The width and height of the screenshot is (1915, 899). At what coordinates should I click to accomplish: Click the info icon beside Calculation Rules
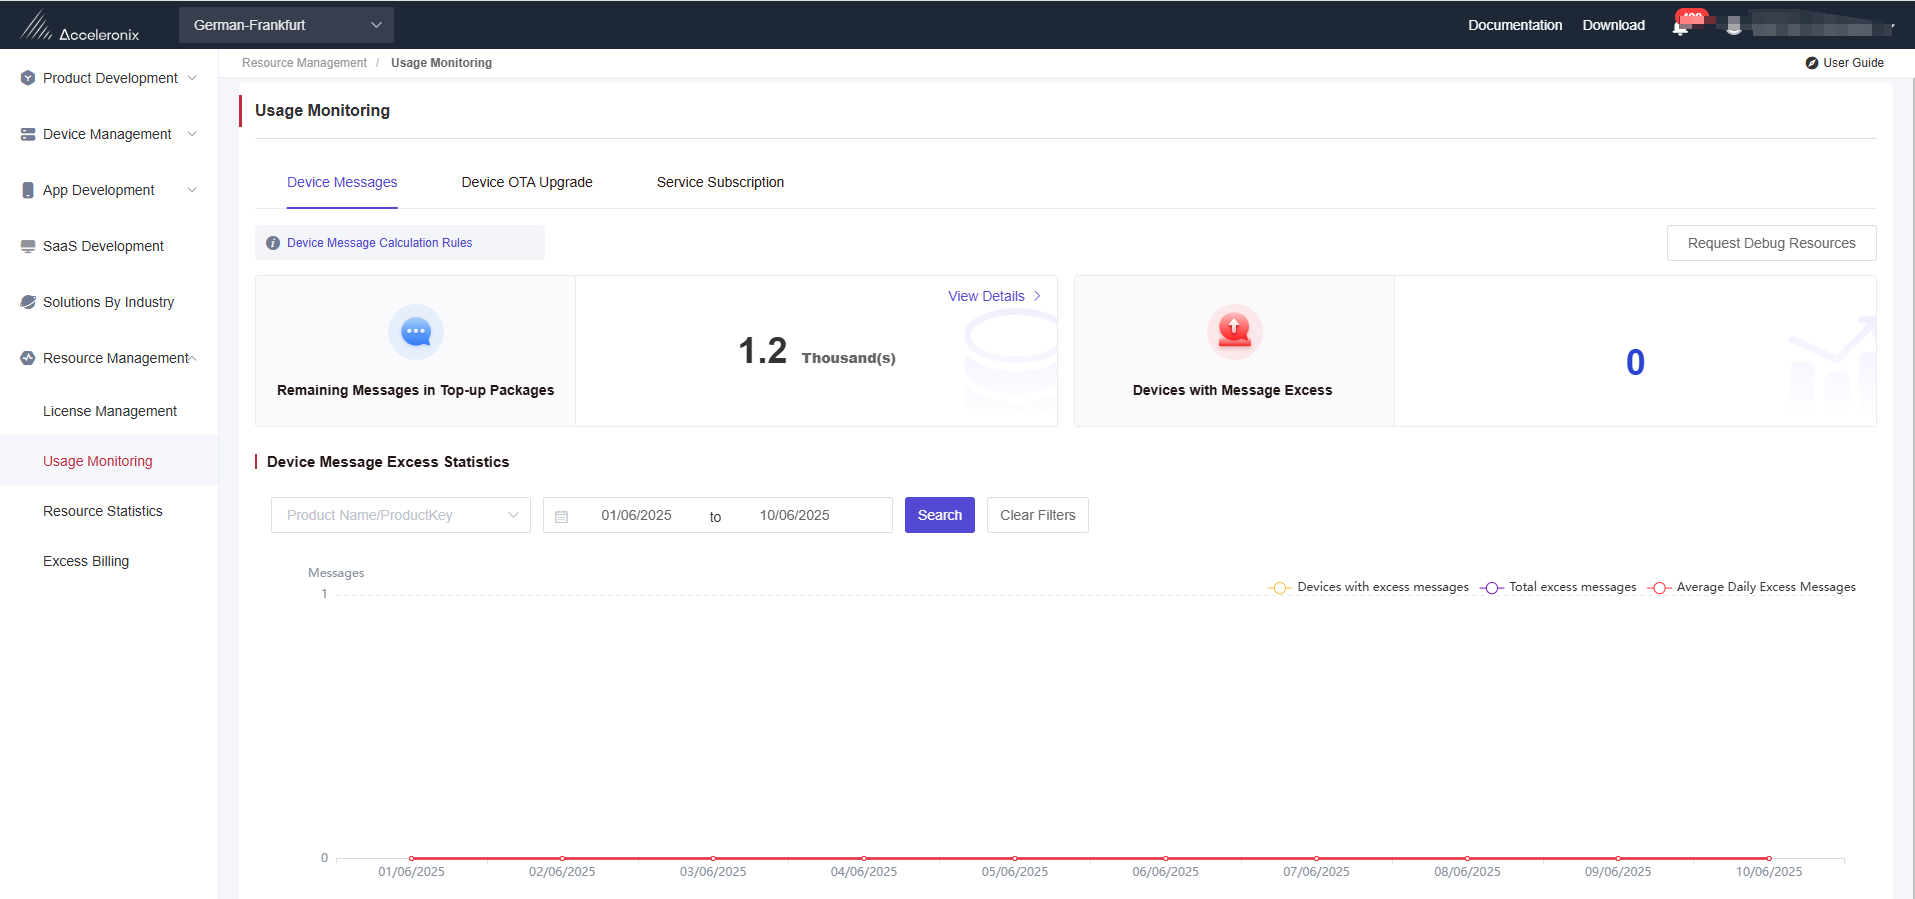pos(273,243)
